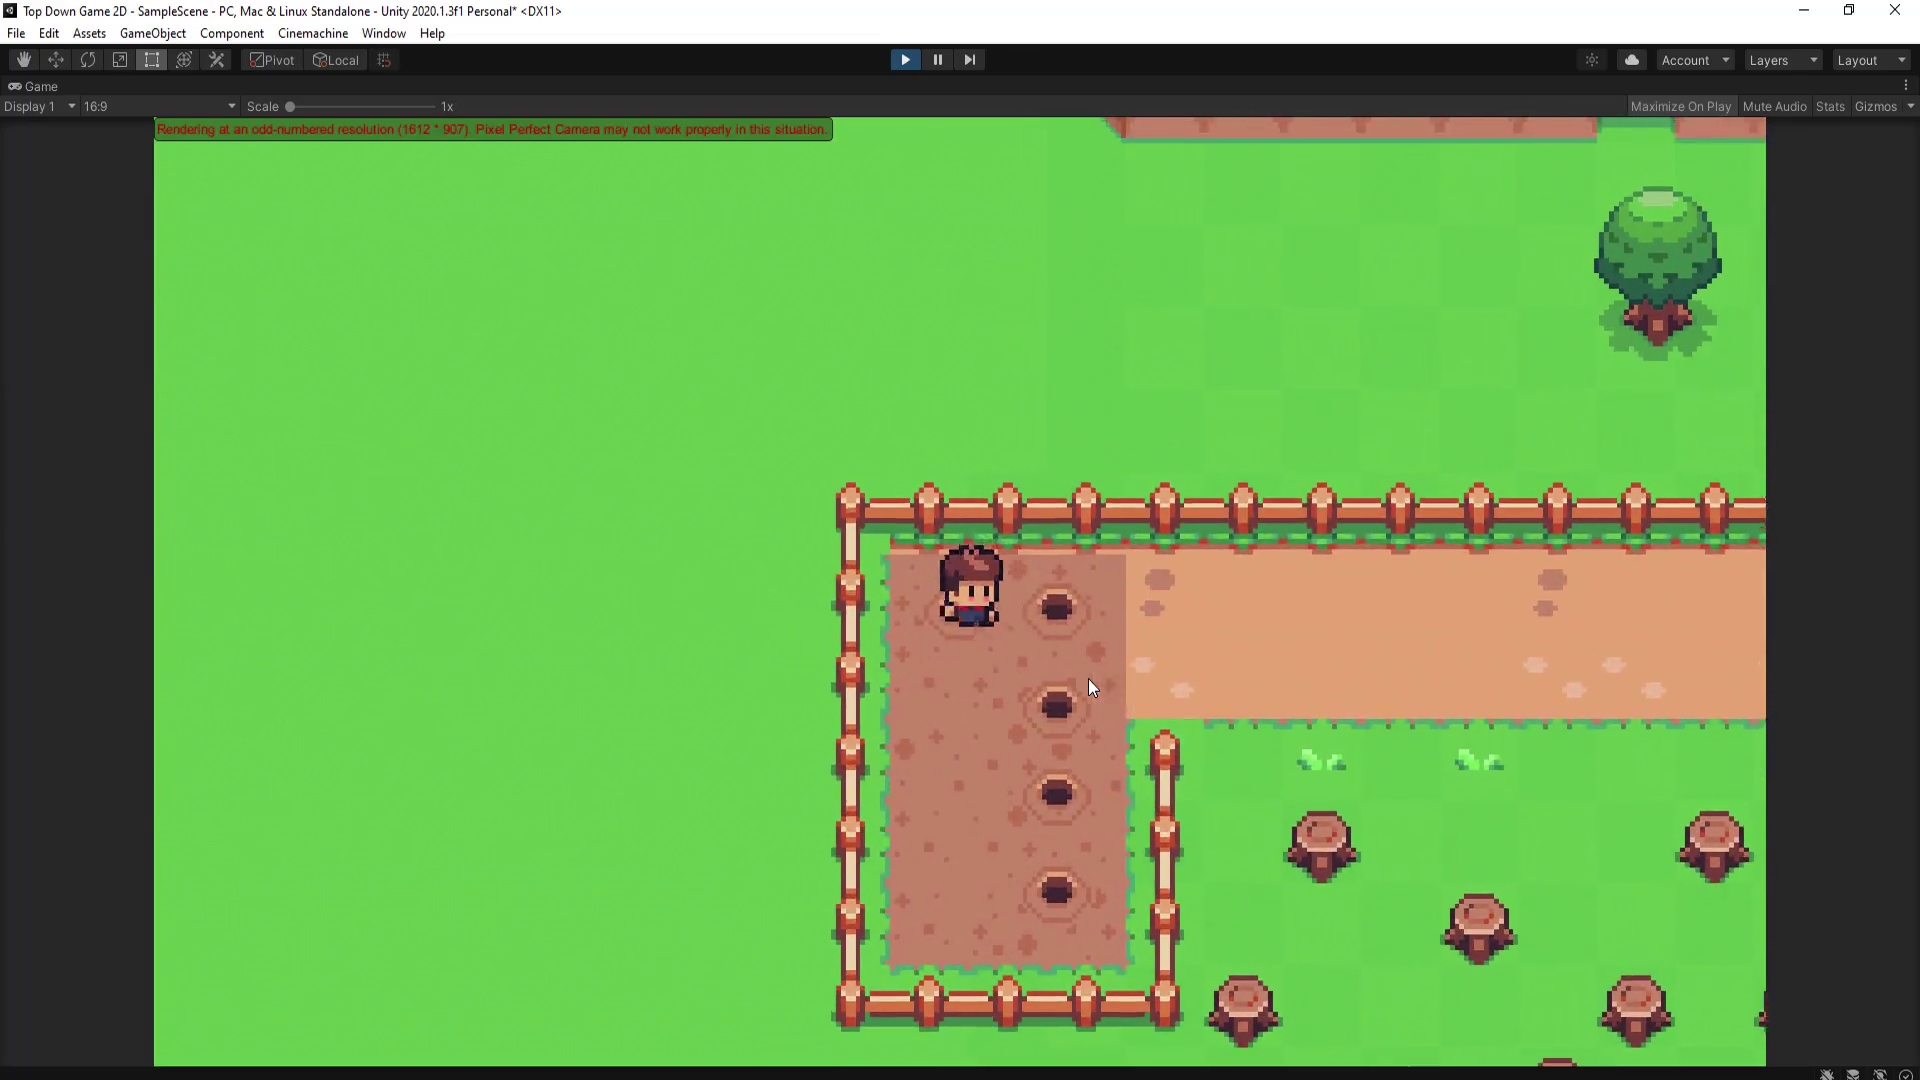The height and width of the screenshot is (1080, 1920).
Task: Toggle Pivot/Center handle position
Action: click(x=272, y=60)
